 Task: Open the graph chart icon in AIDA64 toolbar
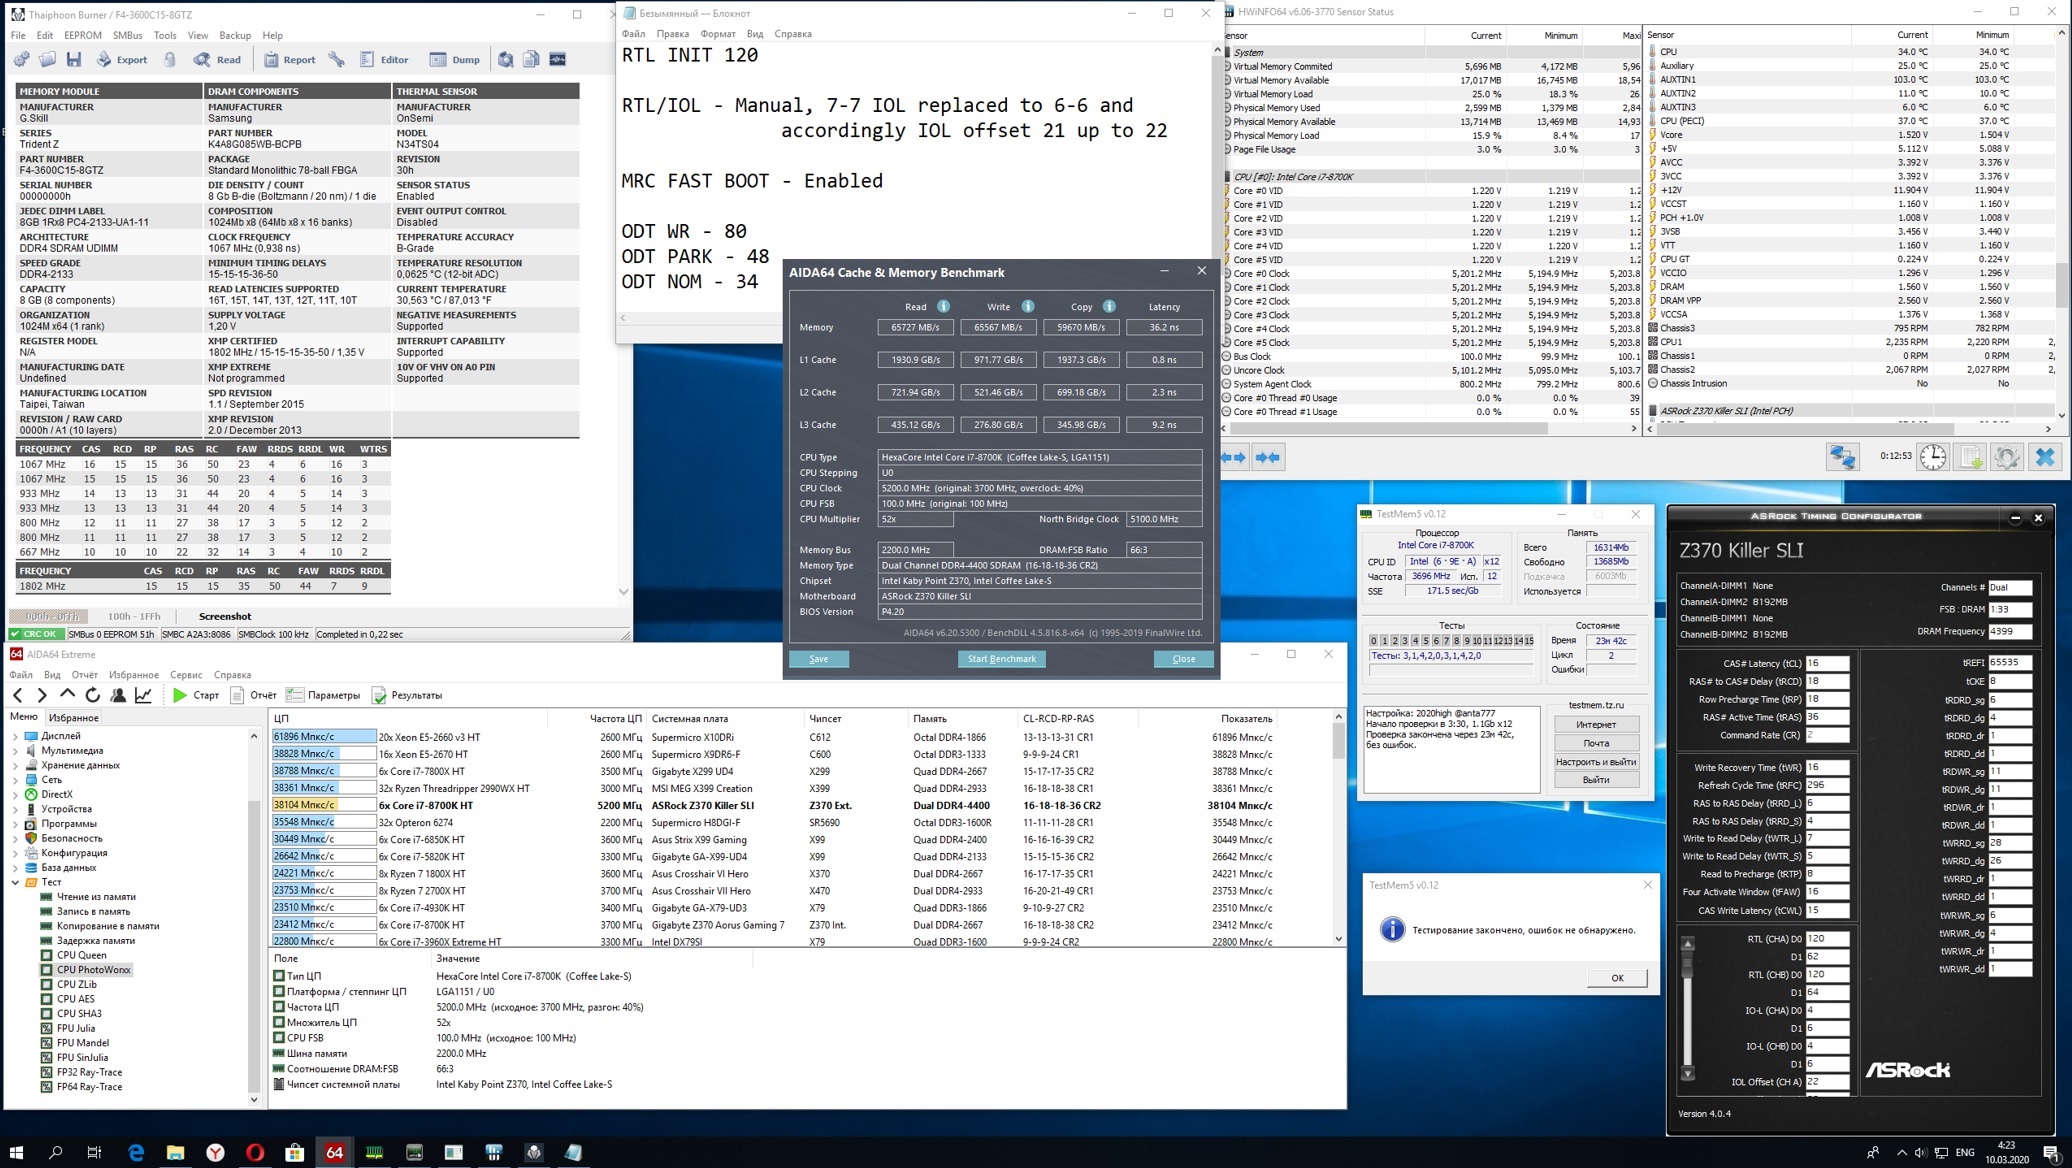click(x=144, y=695)
